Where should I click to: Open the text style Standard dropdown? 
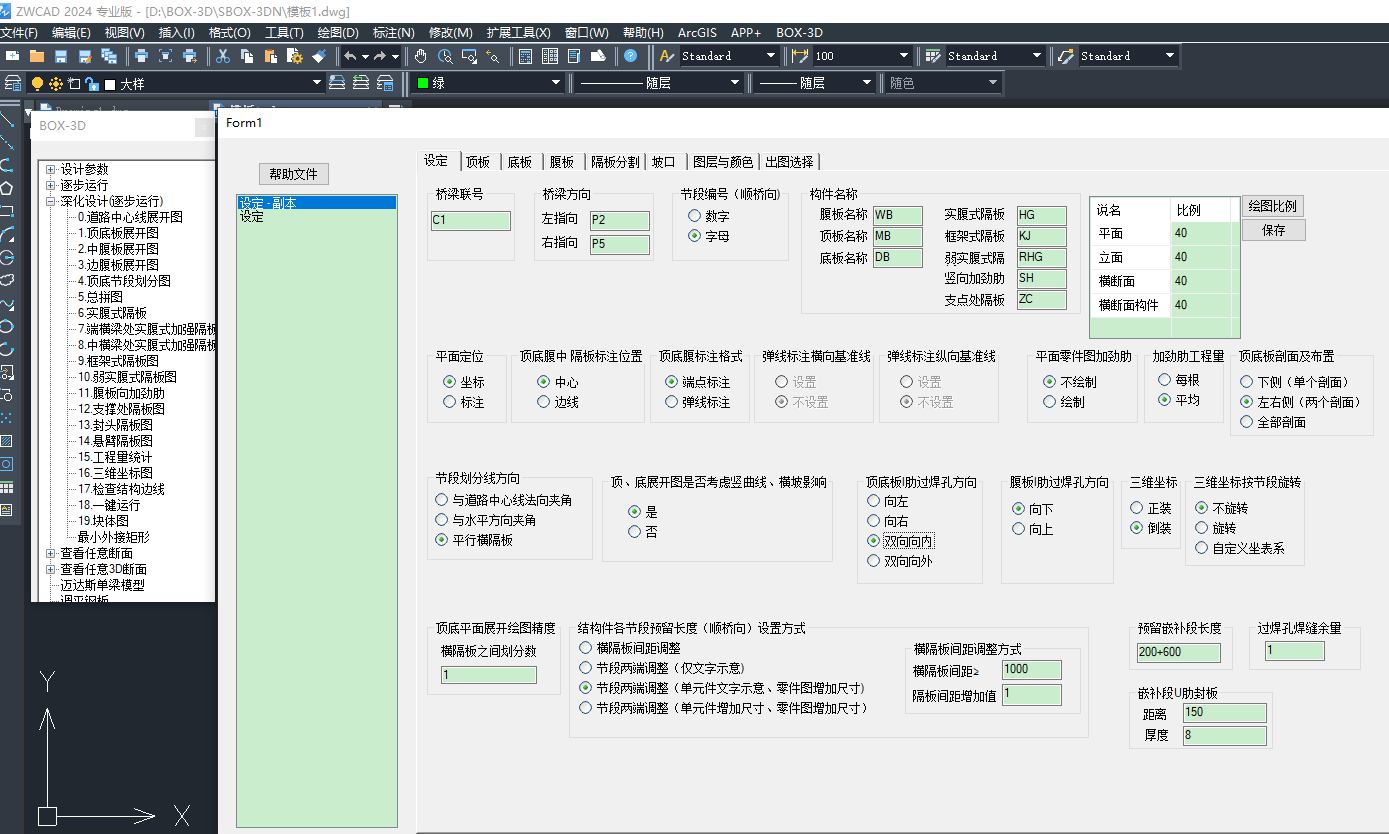[x=771, y=56]
